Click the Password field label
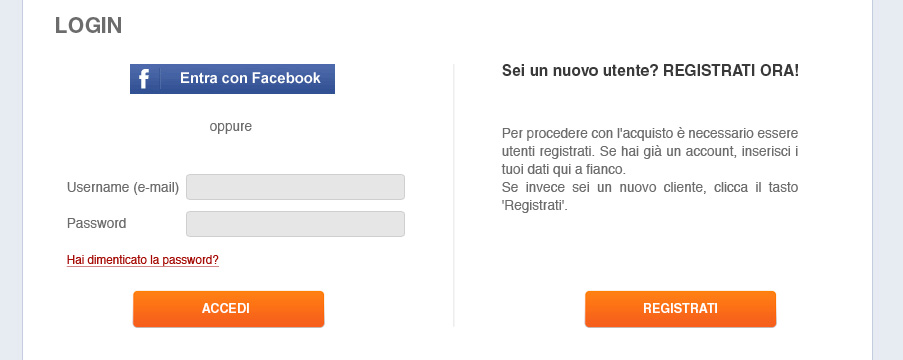This screenshot has height=360, width=903. 97,223
